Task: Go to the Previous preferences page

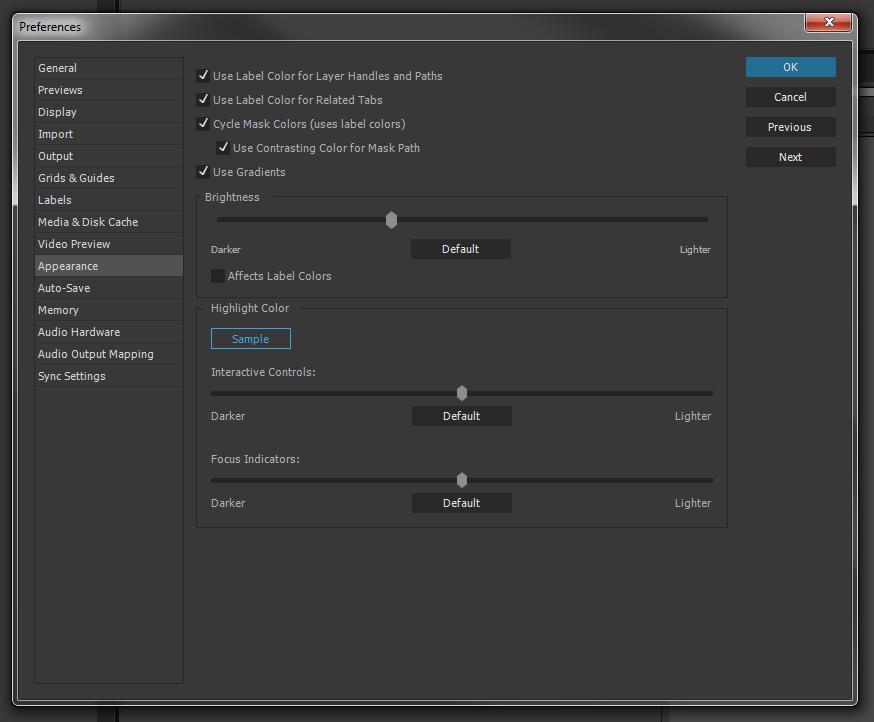Action: pyautogui.click(x=790, y=127)
